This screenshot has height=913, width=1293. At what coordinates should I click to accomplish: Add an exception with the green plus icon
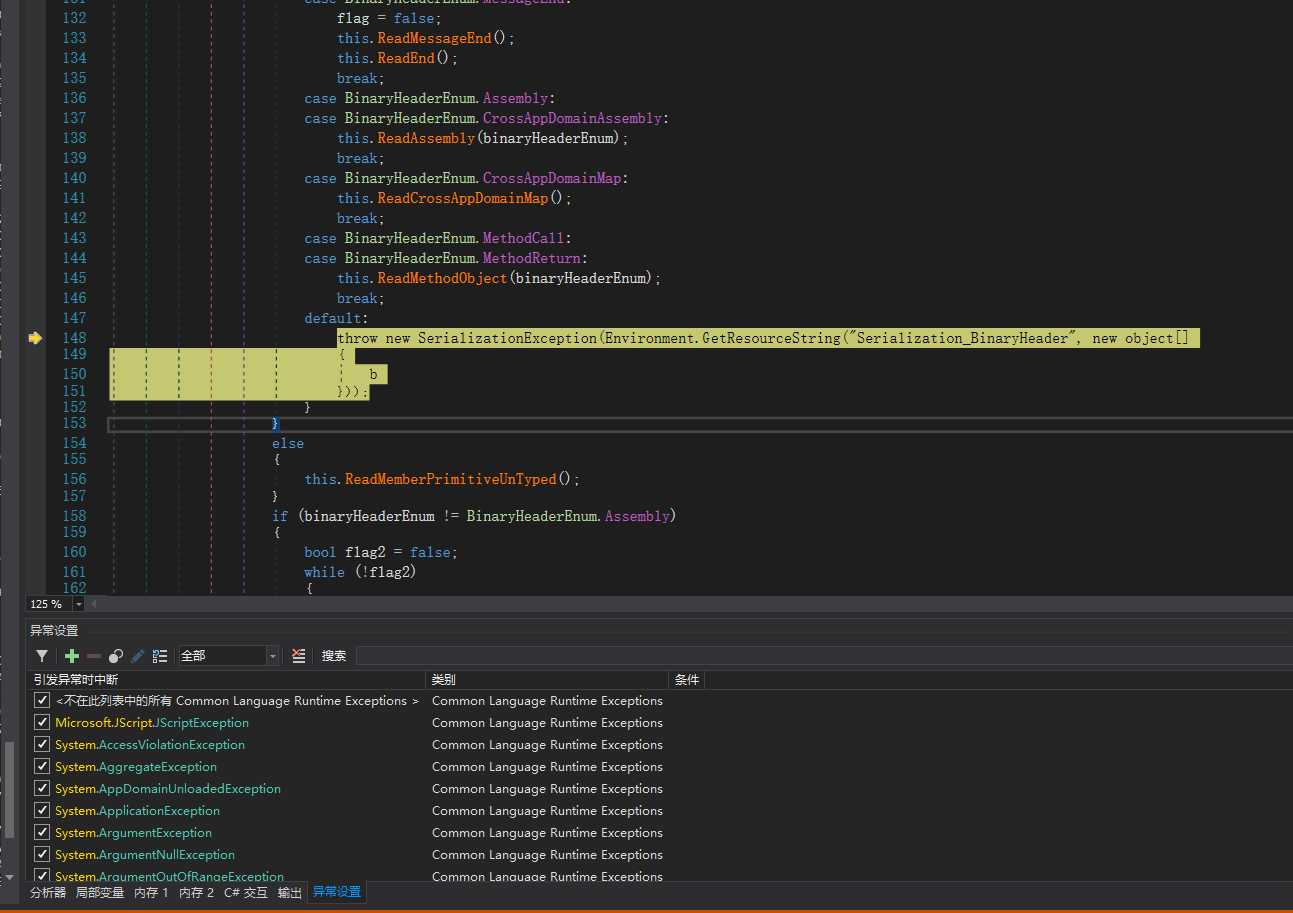pyautogui.click(x=72, y=656)
